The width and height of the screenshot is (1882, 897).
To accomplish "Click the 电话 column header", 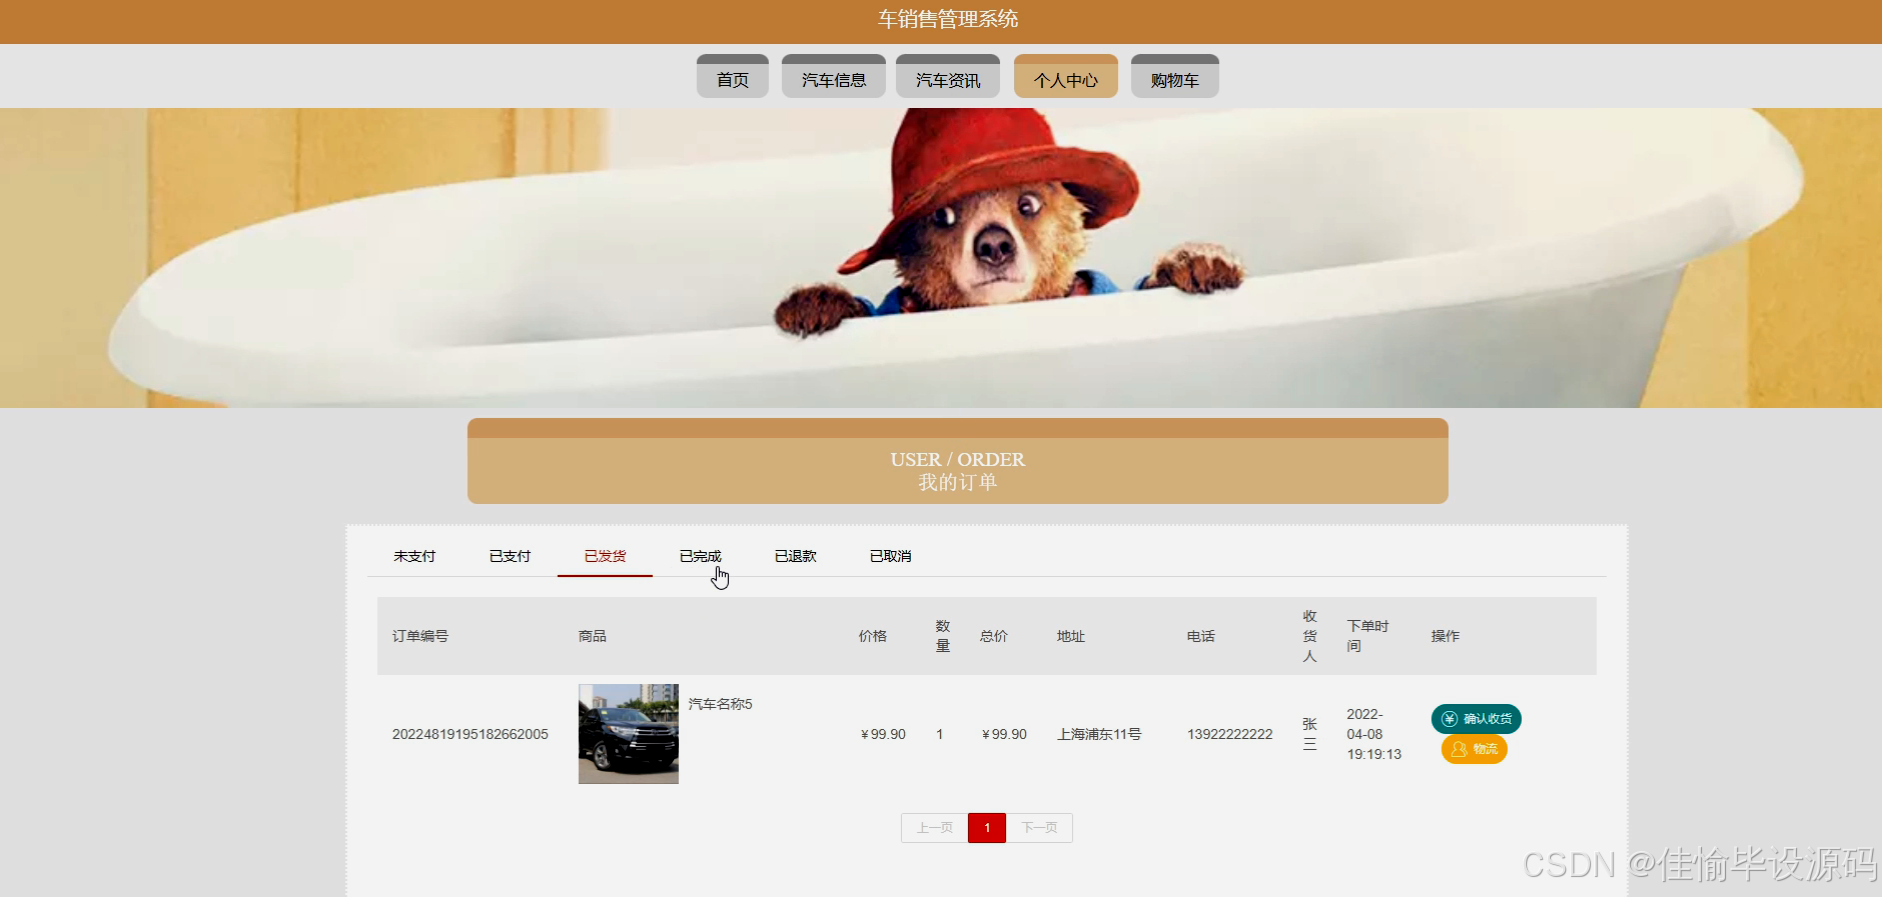I will click(x=1201, y=636).
